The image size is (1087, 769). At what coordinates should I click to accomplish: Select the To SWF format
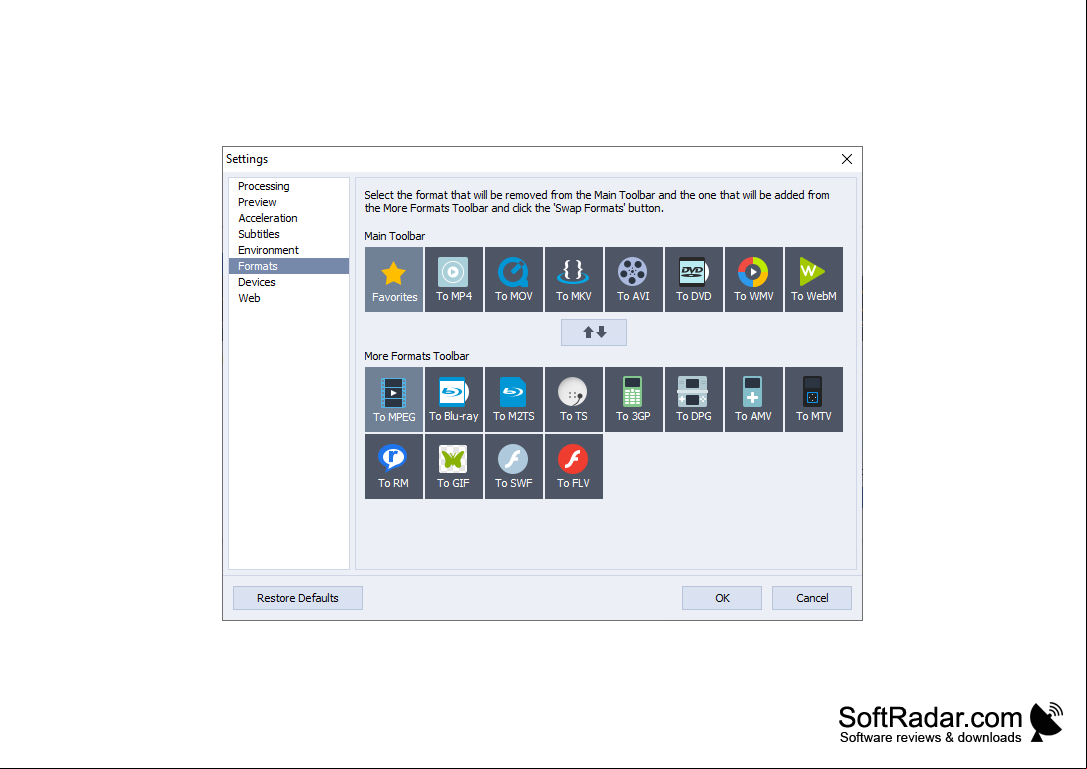(514, 466)
